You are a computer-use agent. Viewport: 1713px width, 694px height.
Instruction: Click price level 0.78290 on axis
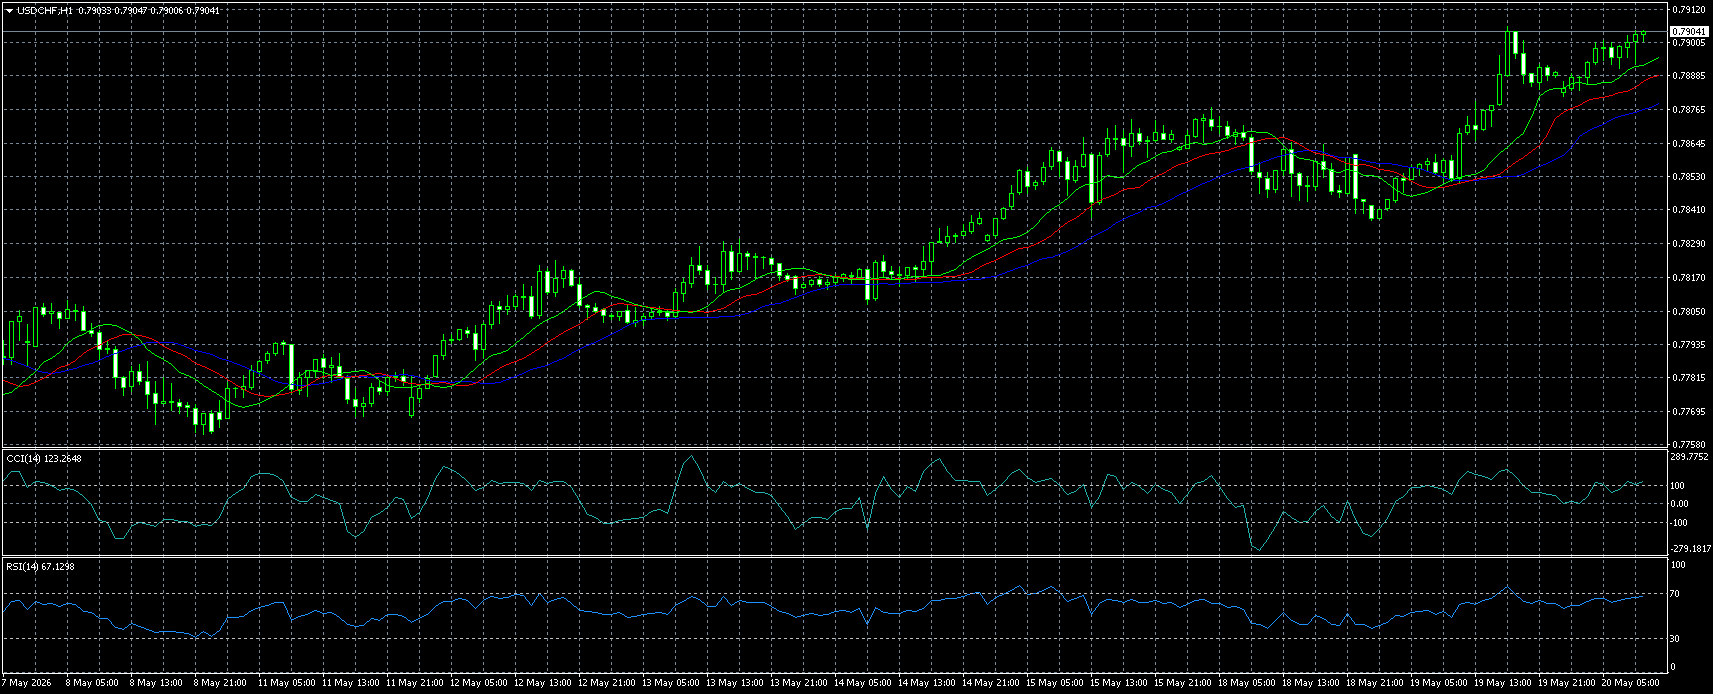[1688, 244]
